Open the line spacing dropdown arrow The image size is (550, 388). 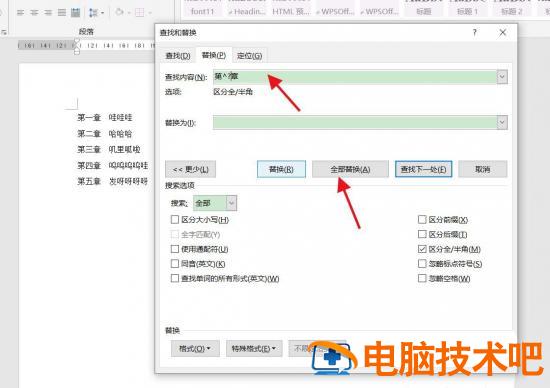102,13
